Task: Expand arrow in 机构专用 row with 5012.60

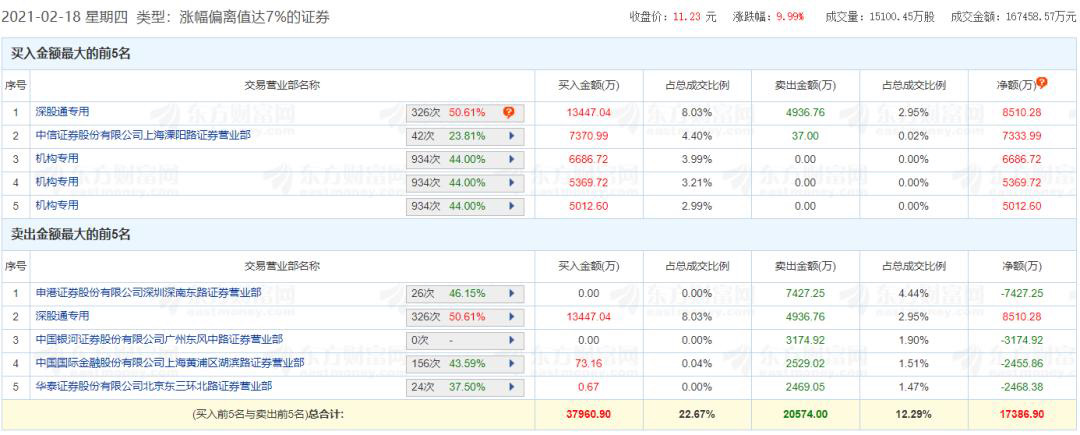Action: pyautogui.click(x=511, y=206)
